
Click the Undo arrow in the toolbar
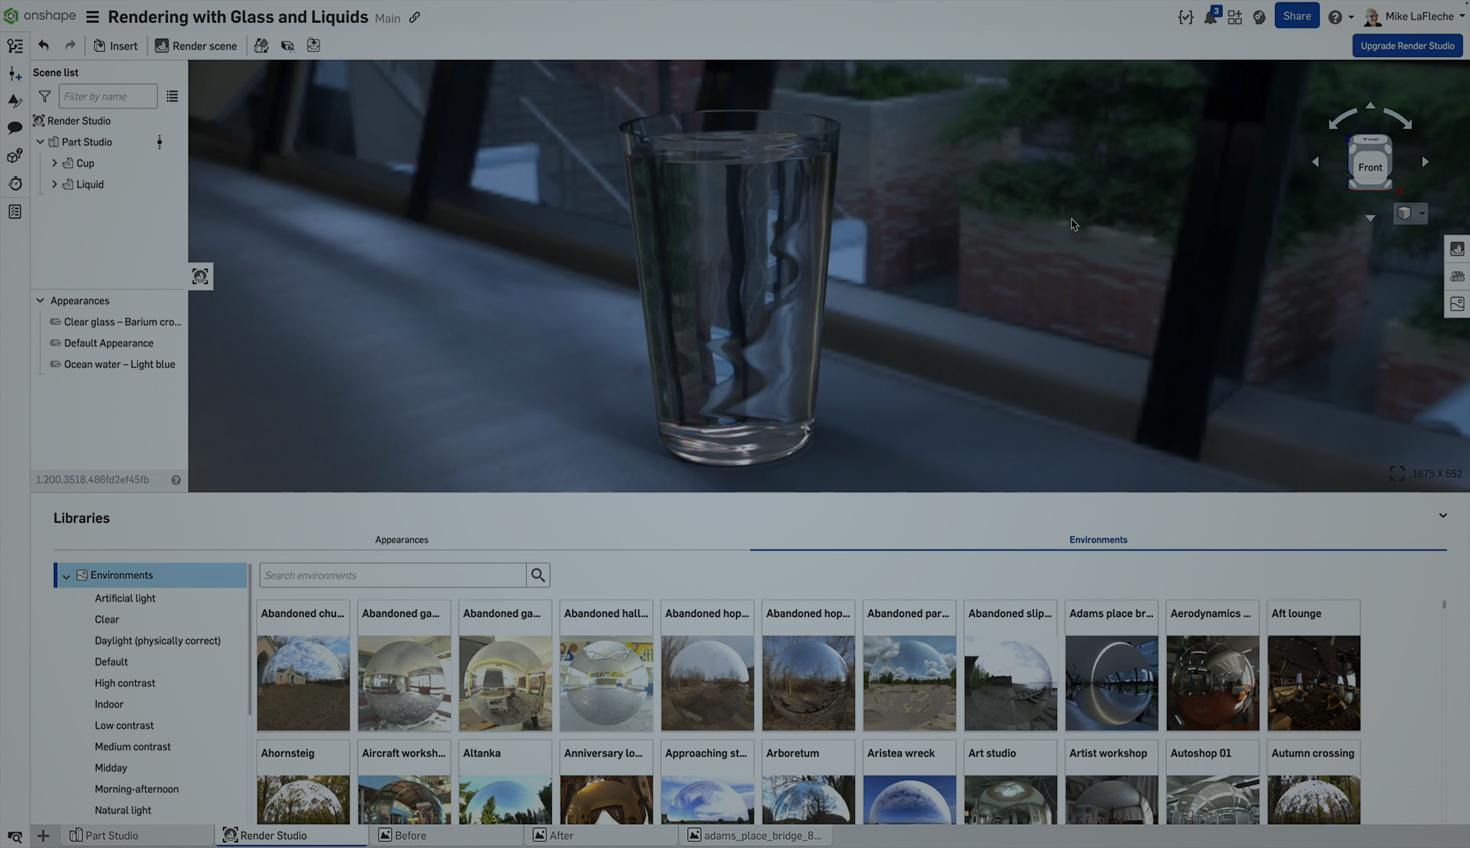[x=43, y=45]
